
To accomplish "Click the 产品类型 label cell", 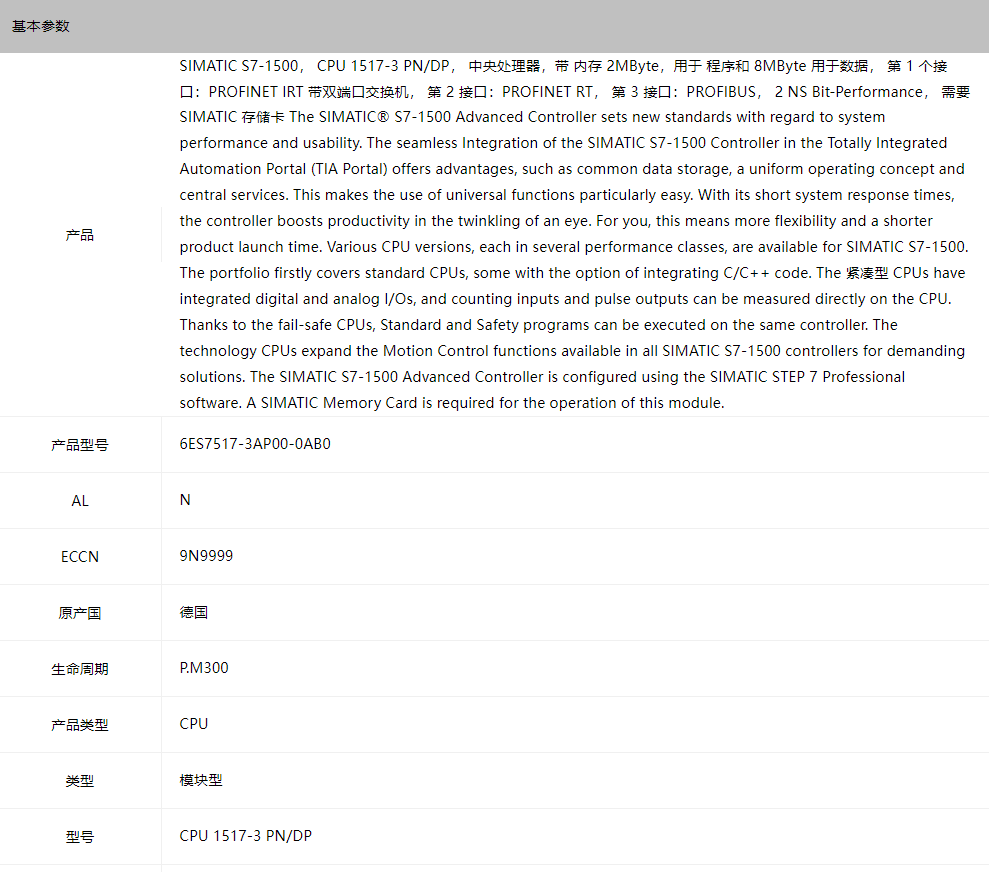I will tap(80, 725).
